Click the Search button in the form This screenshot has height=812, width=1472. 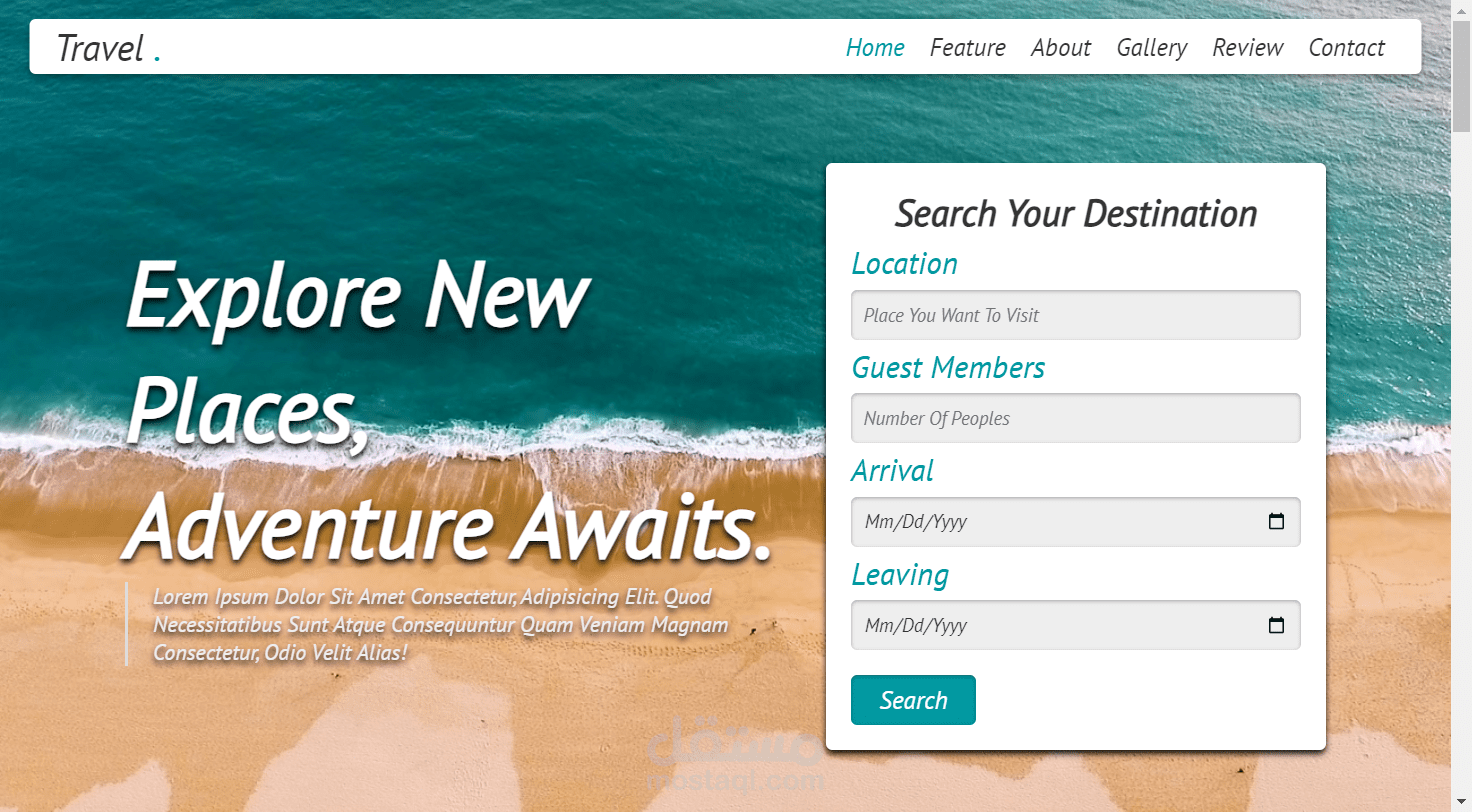[913, 700]
